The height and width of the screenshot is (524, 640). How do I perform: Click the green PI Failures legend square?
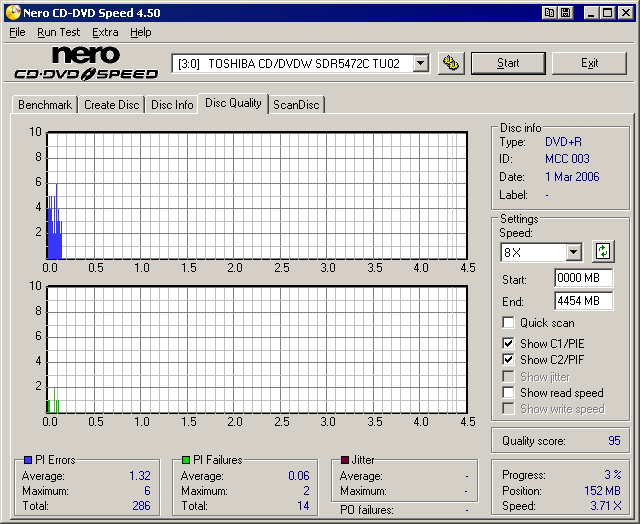[186, 460]
